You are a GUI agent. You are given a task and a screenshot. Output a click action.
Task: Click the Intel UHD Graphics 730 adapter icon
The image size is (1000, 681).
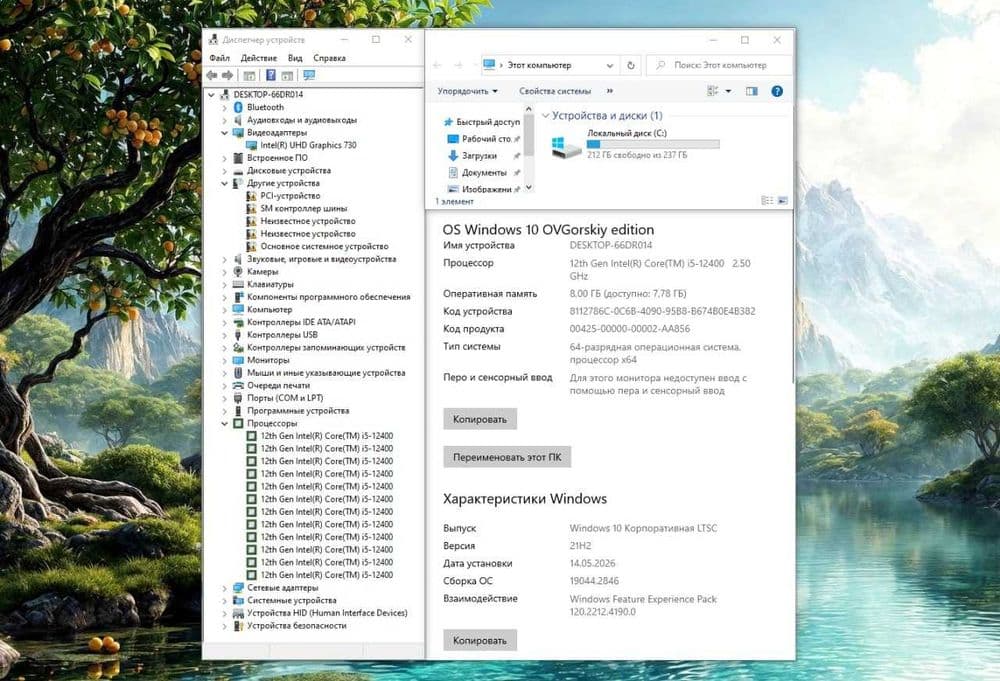pos(251,145)
